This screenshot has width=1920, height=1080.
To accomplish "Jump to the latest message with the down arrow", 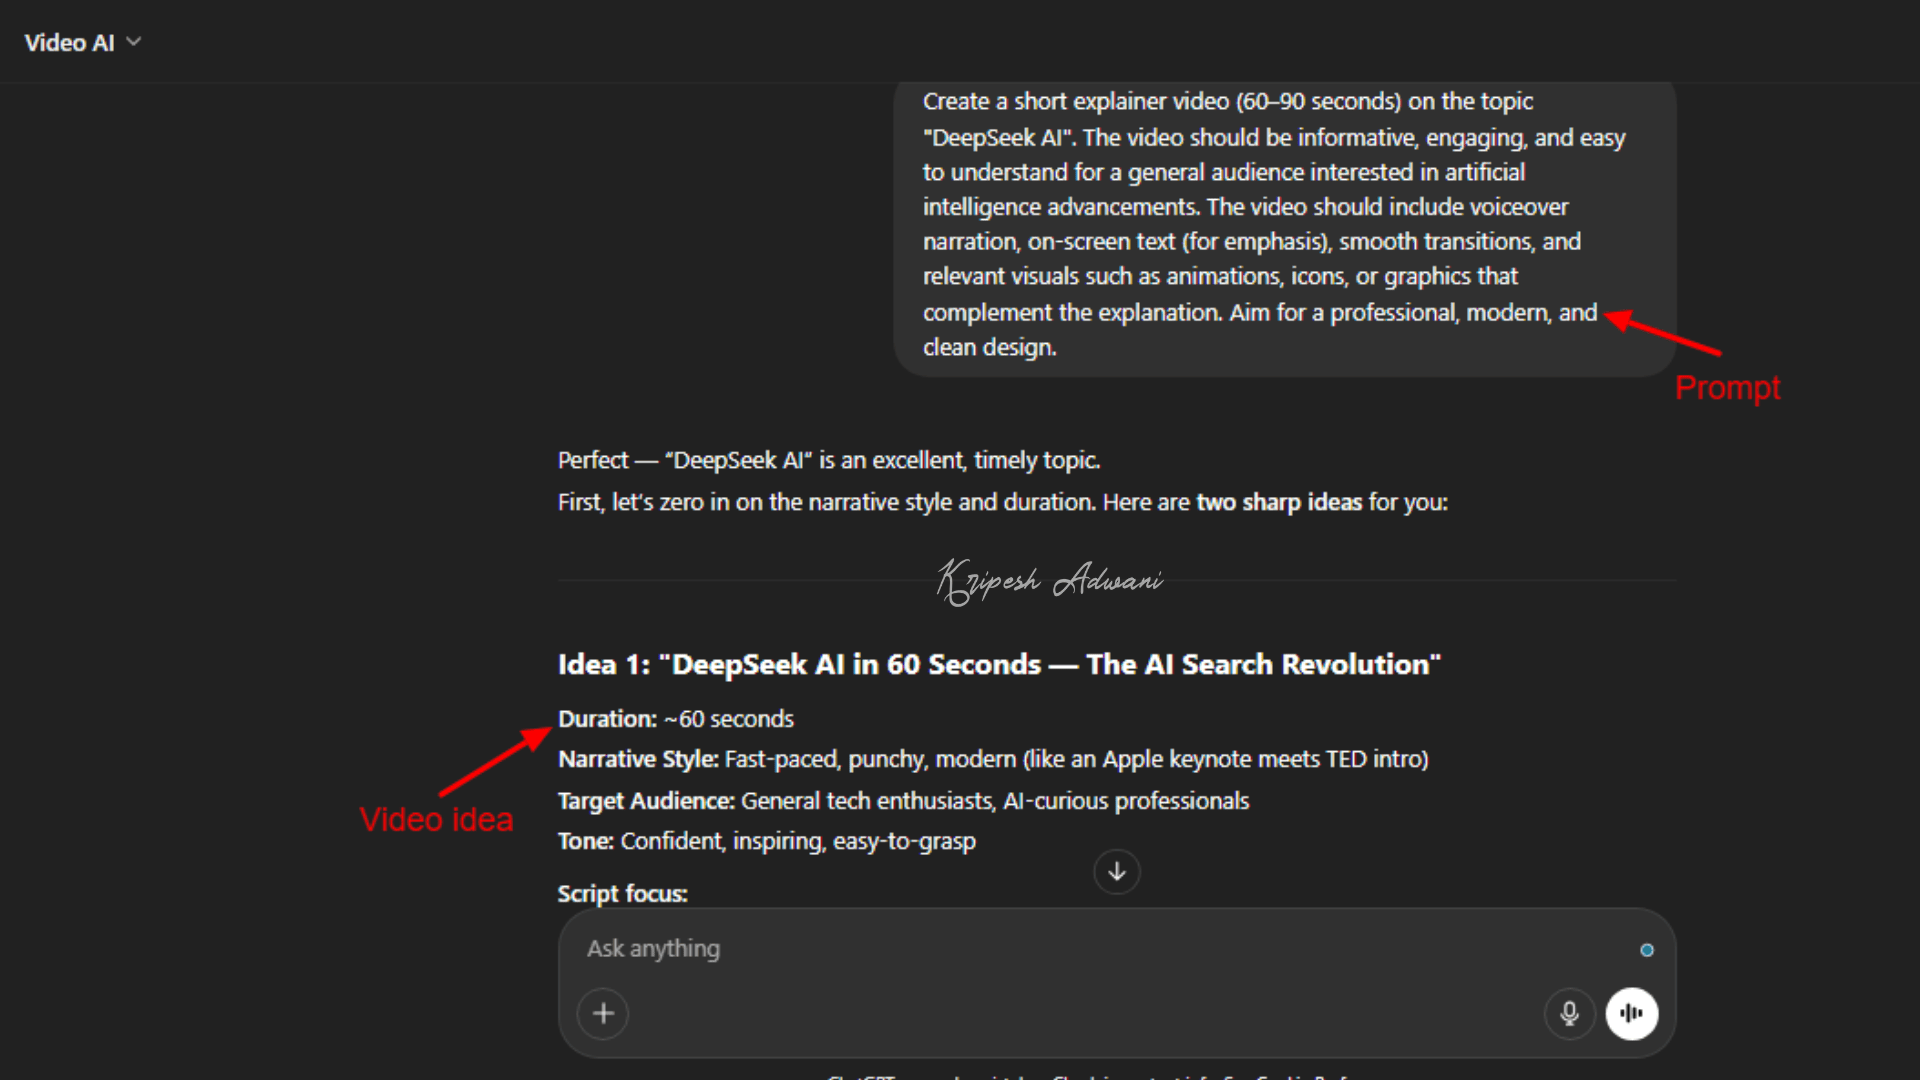I will pos(1116,872).
